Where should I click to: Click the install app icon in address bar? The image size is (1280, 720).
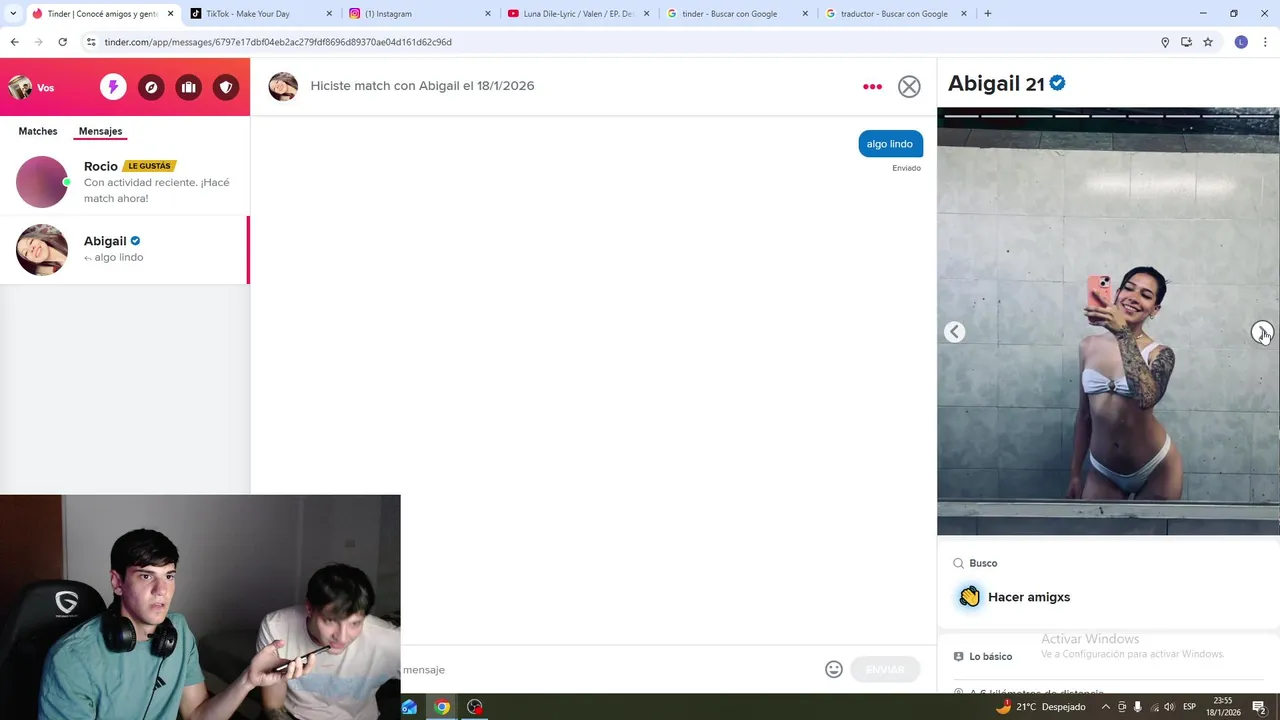tap(1186, 42)
